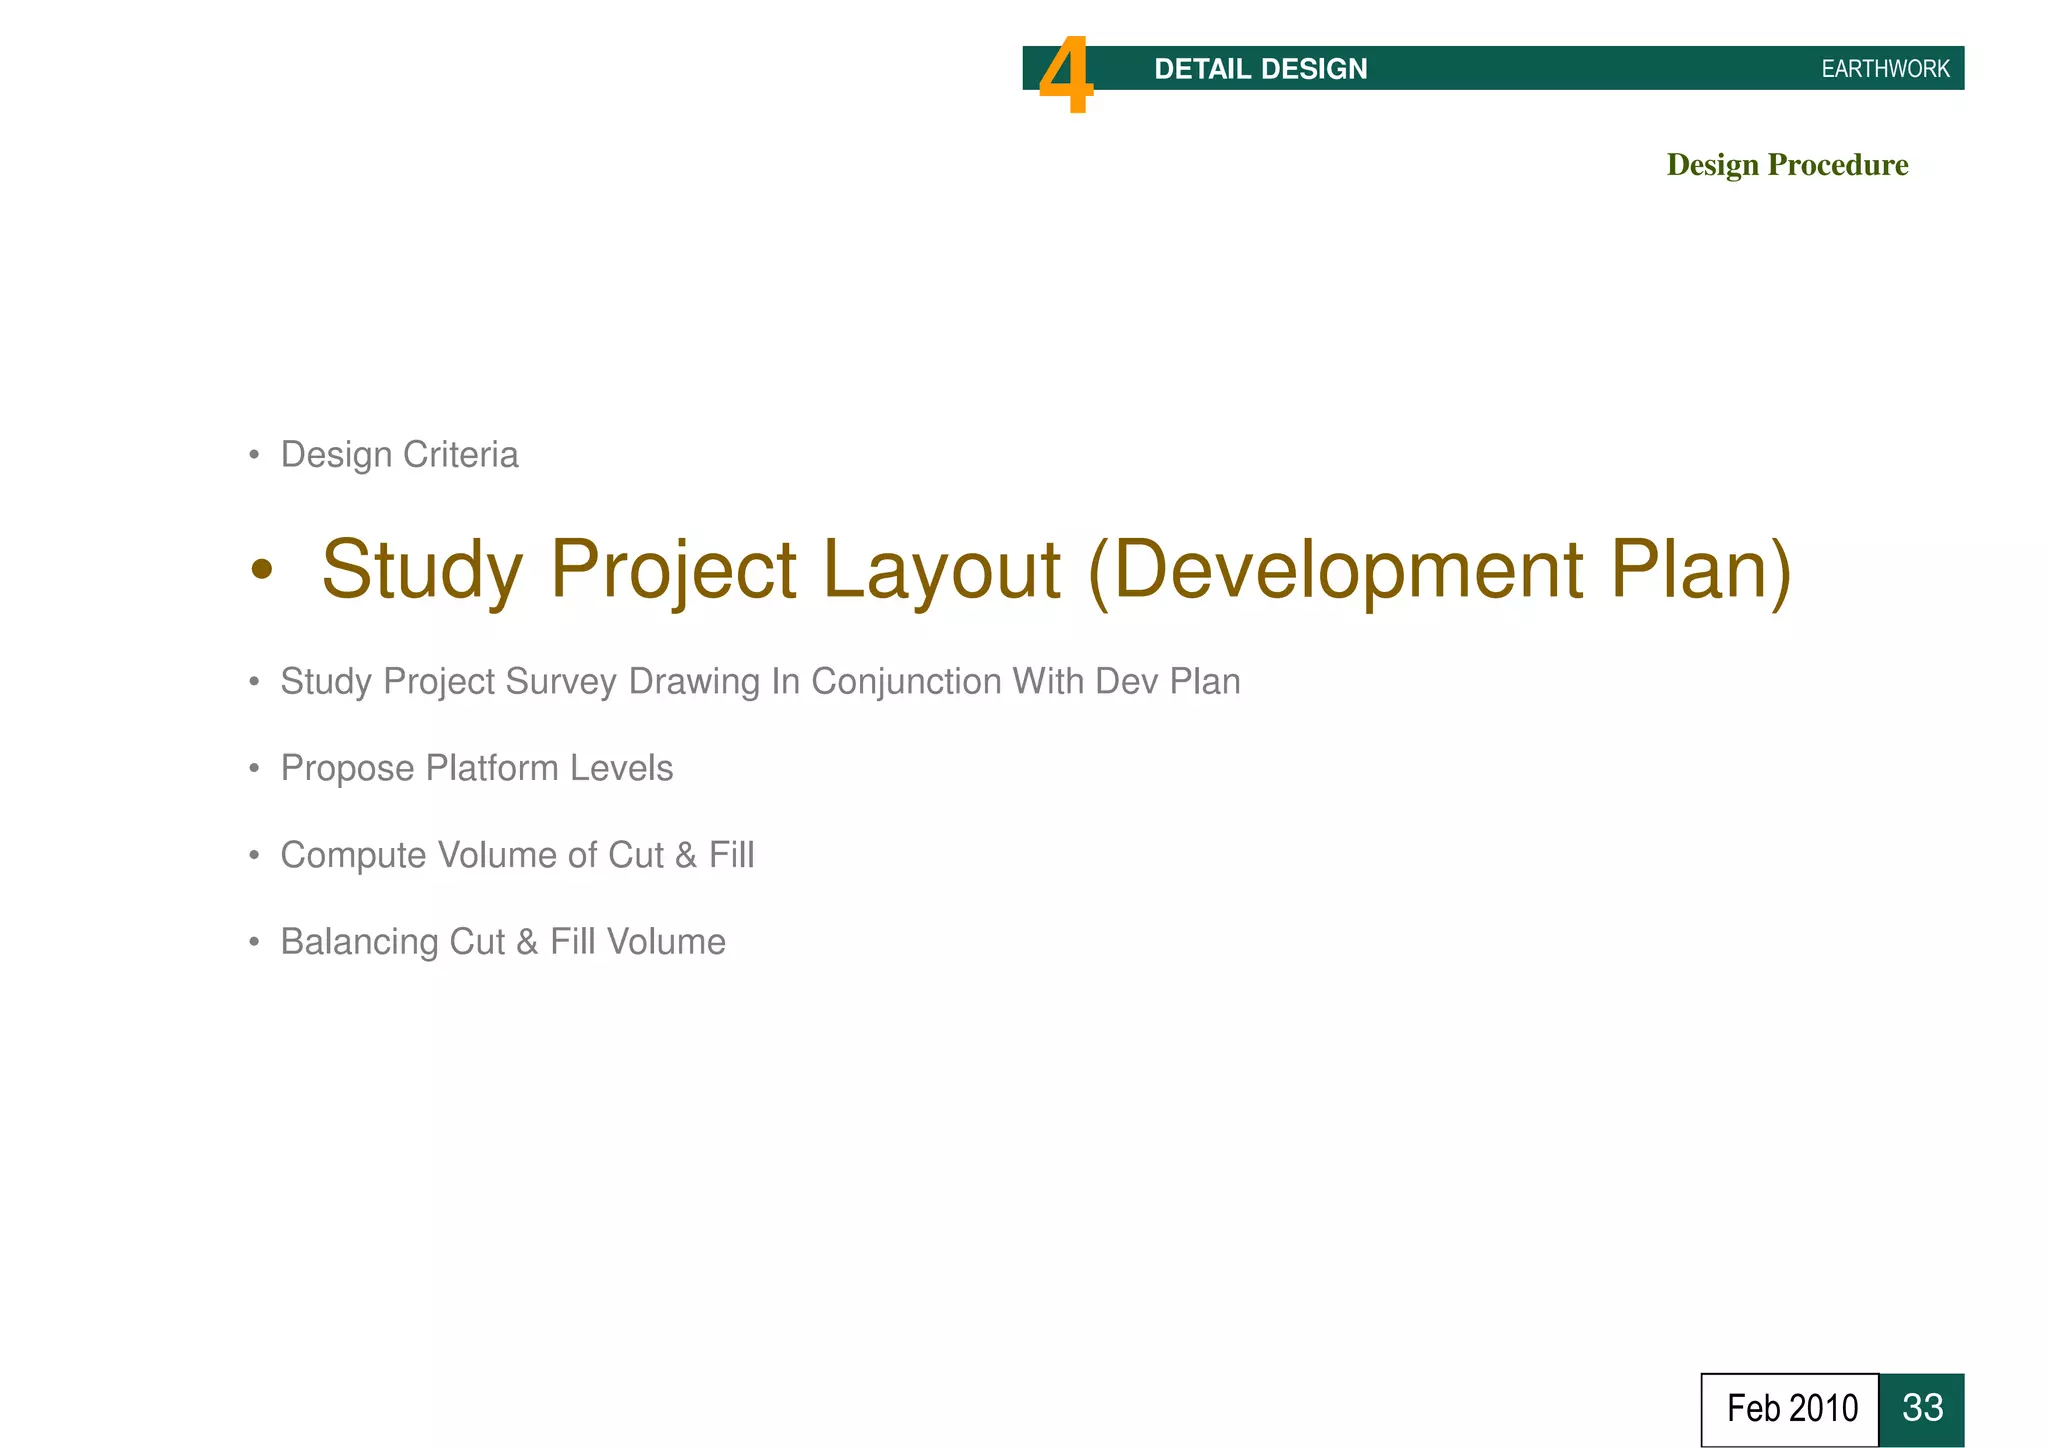Click the 'Propose Platform Levels' bullet

point(476,768)
